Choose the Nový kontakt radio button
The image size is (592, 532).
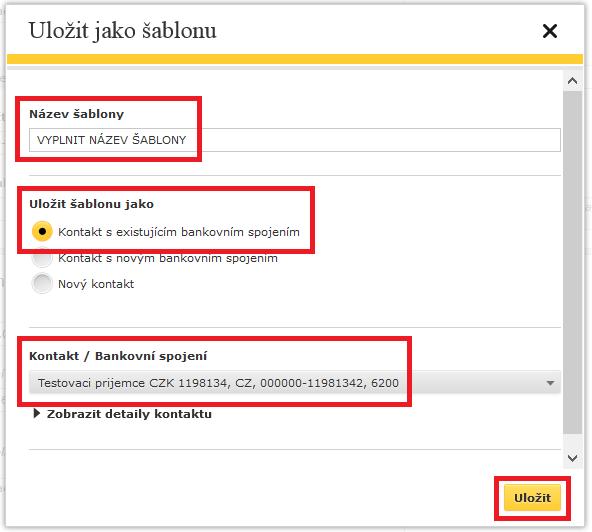point(42,283)
